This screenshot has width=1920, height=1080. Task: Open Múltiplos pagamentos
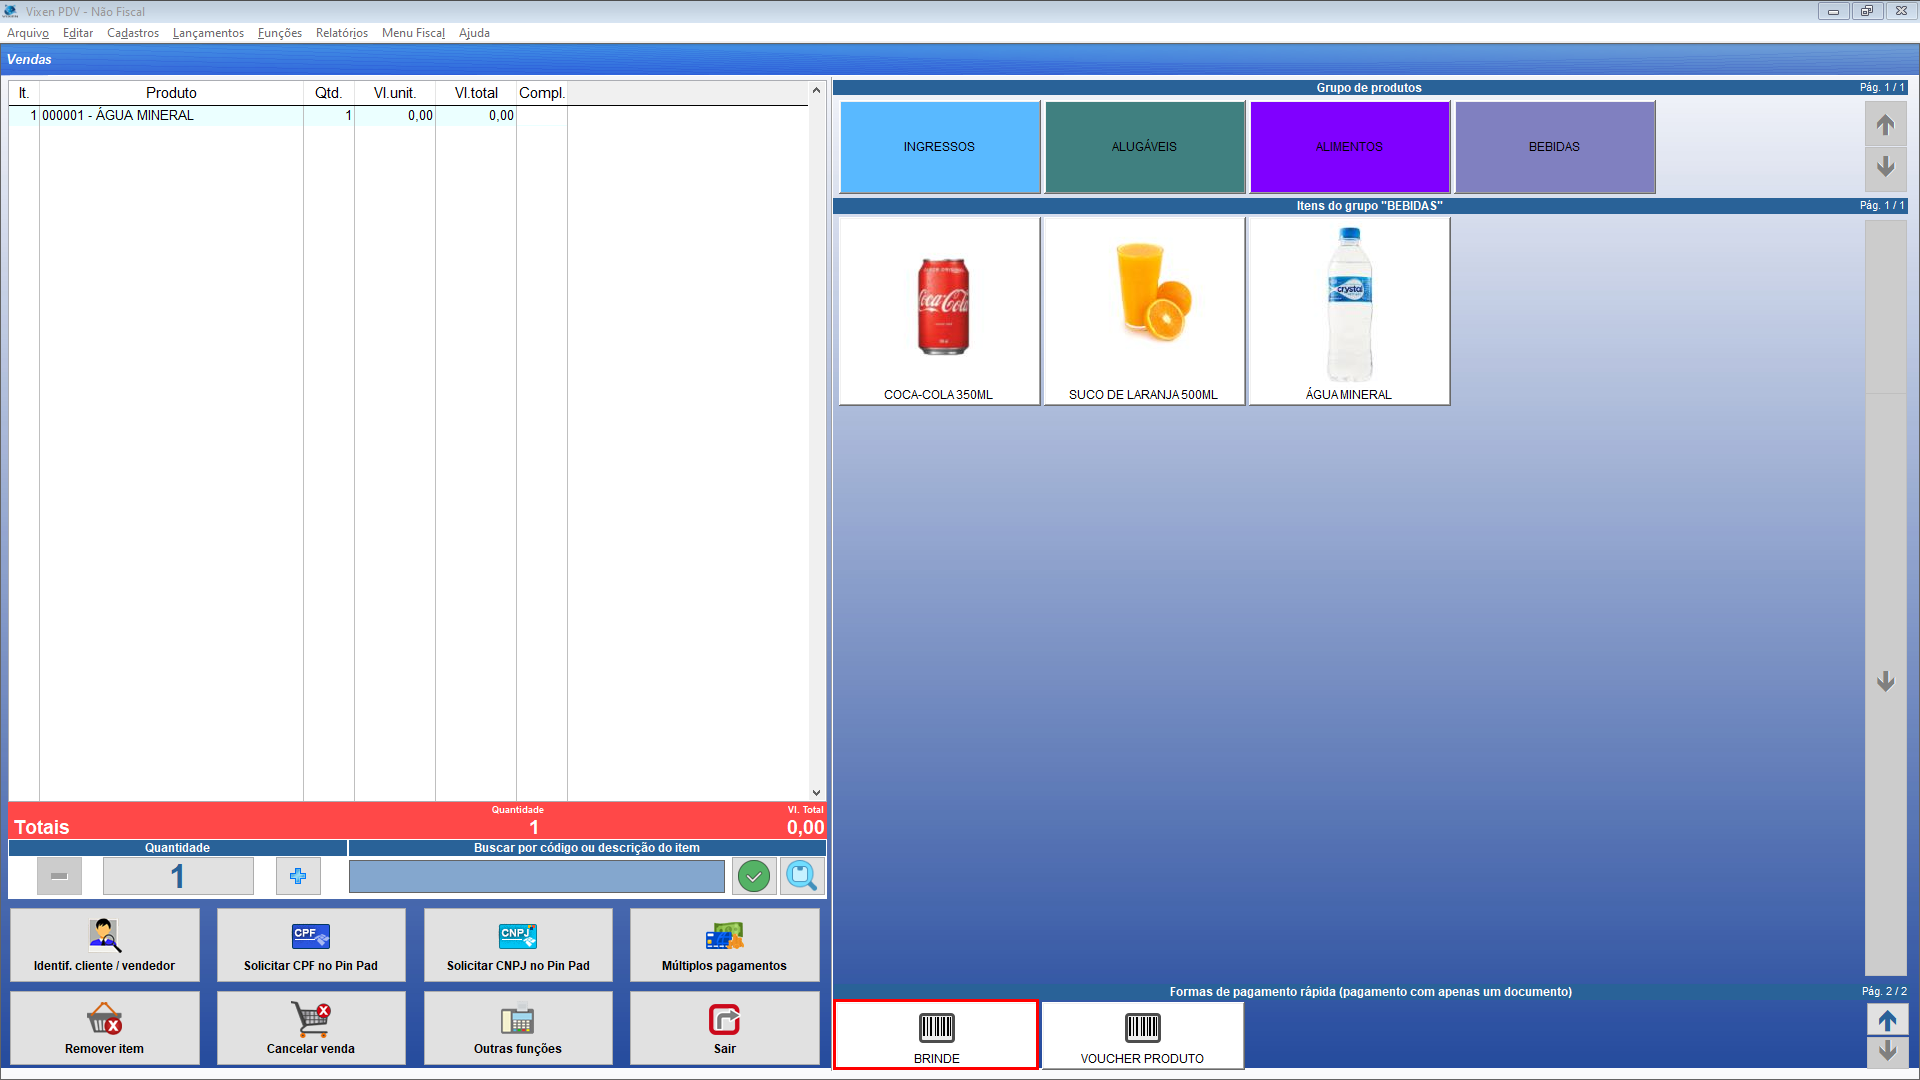pyautogui.click(x=724, y=945)
